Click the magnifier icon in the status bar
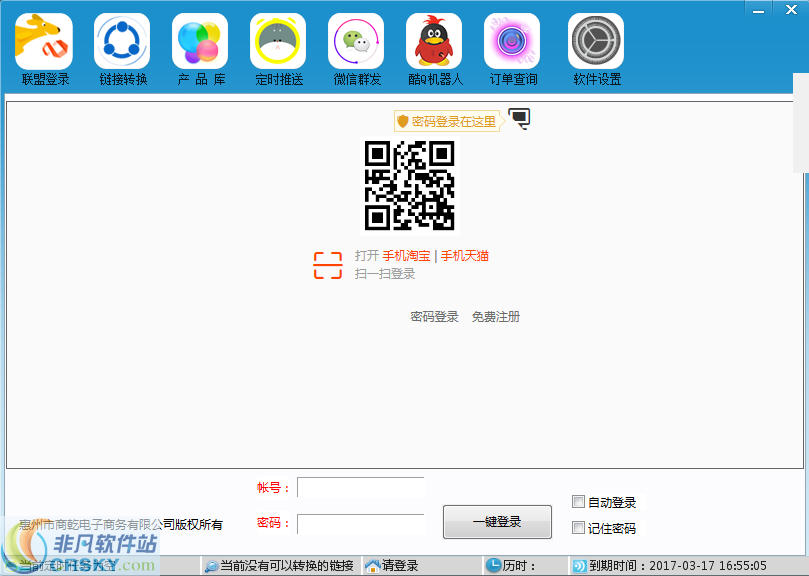 tap(211, 566)
